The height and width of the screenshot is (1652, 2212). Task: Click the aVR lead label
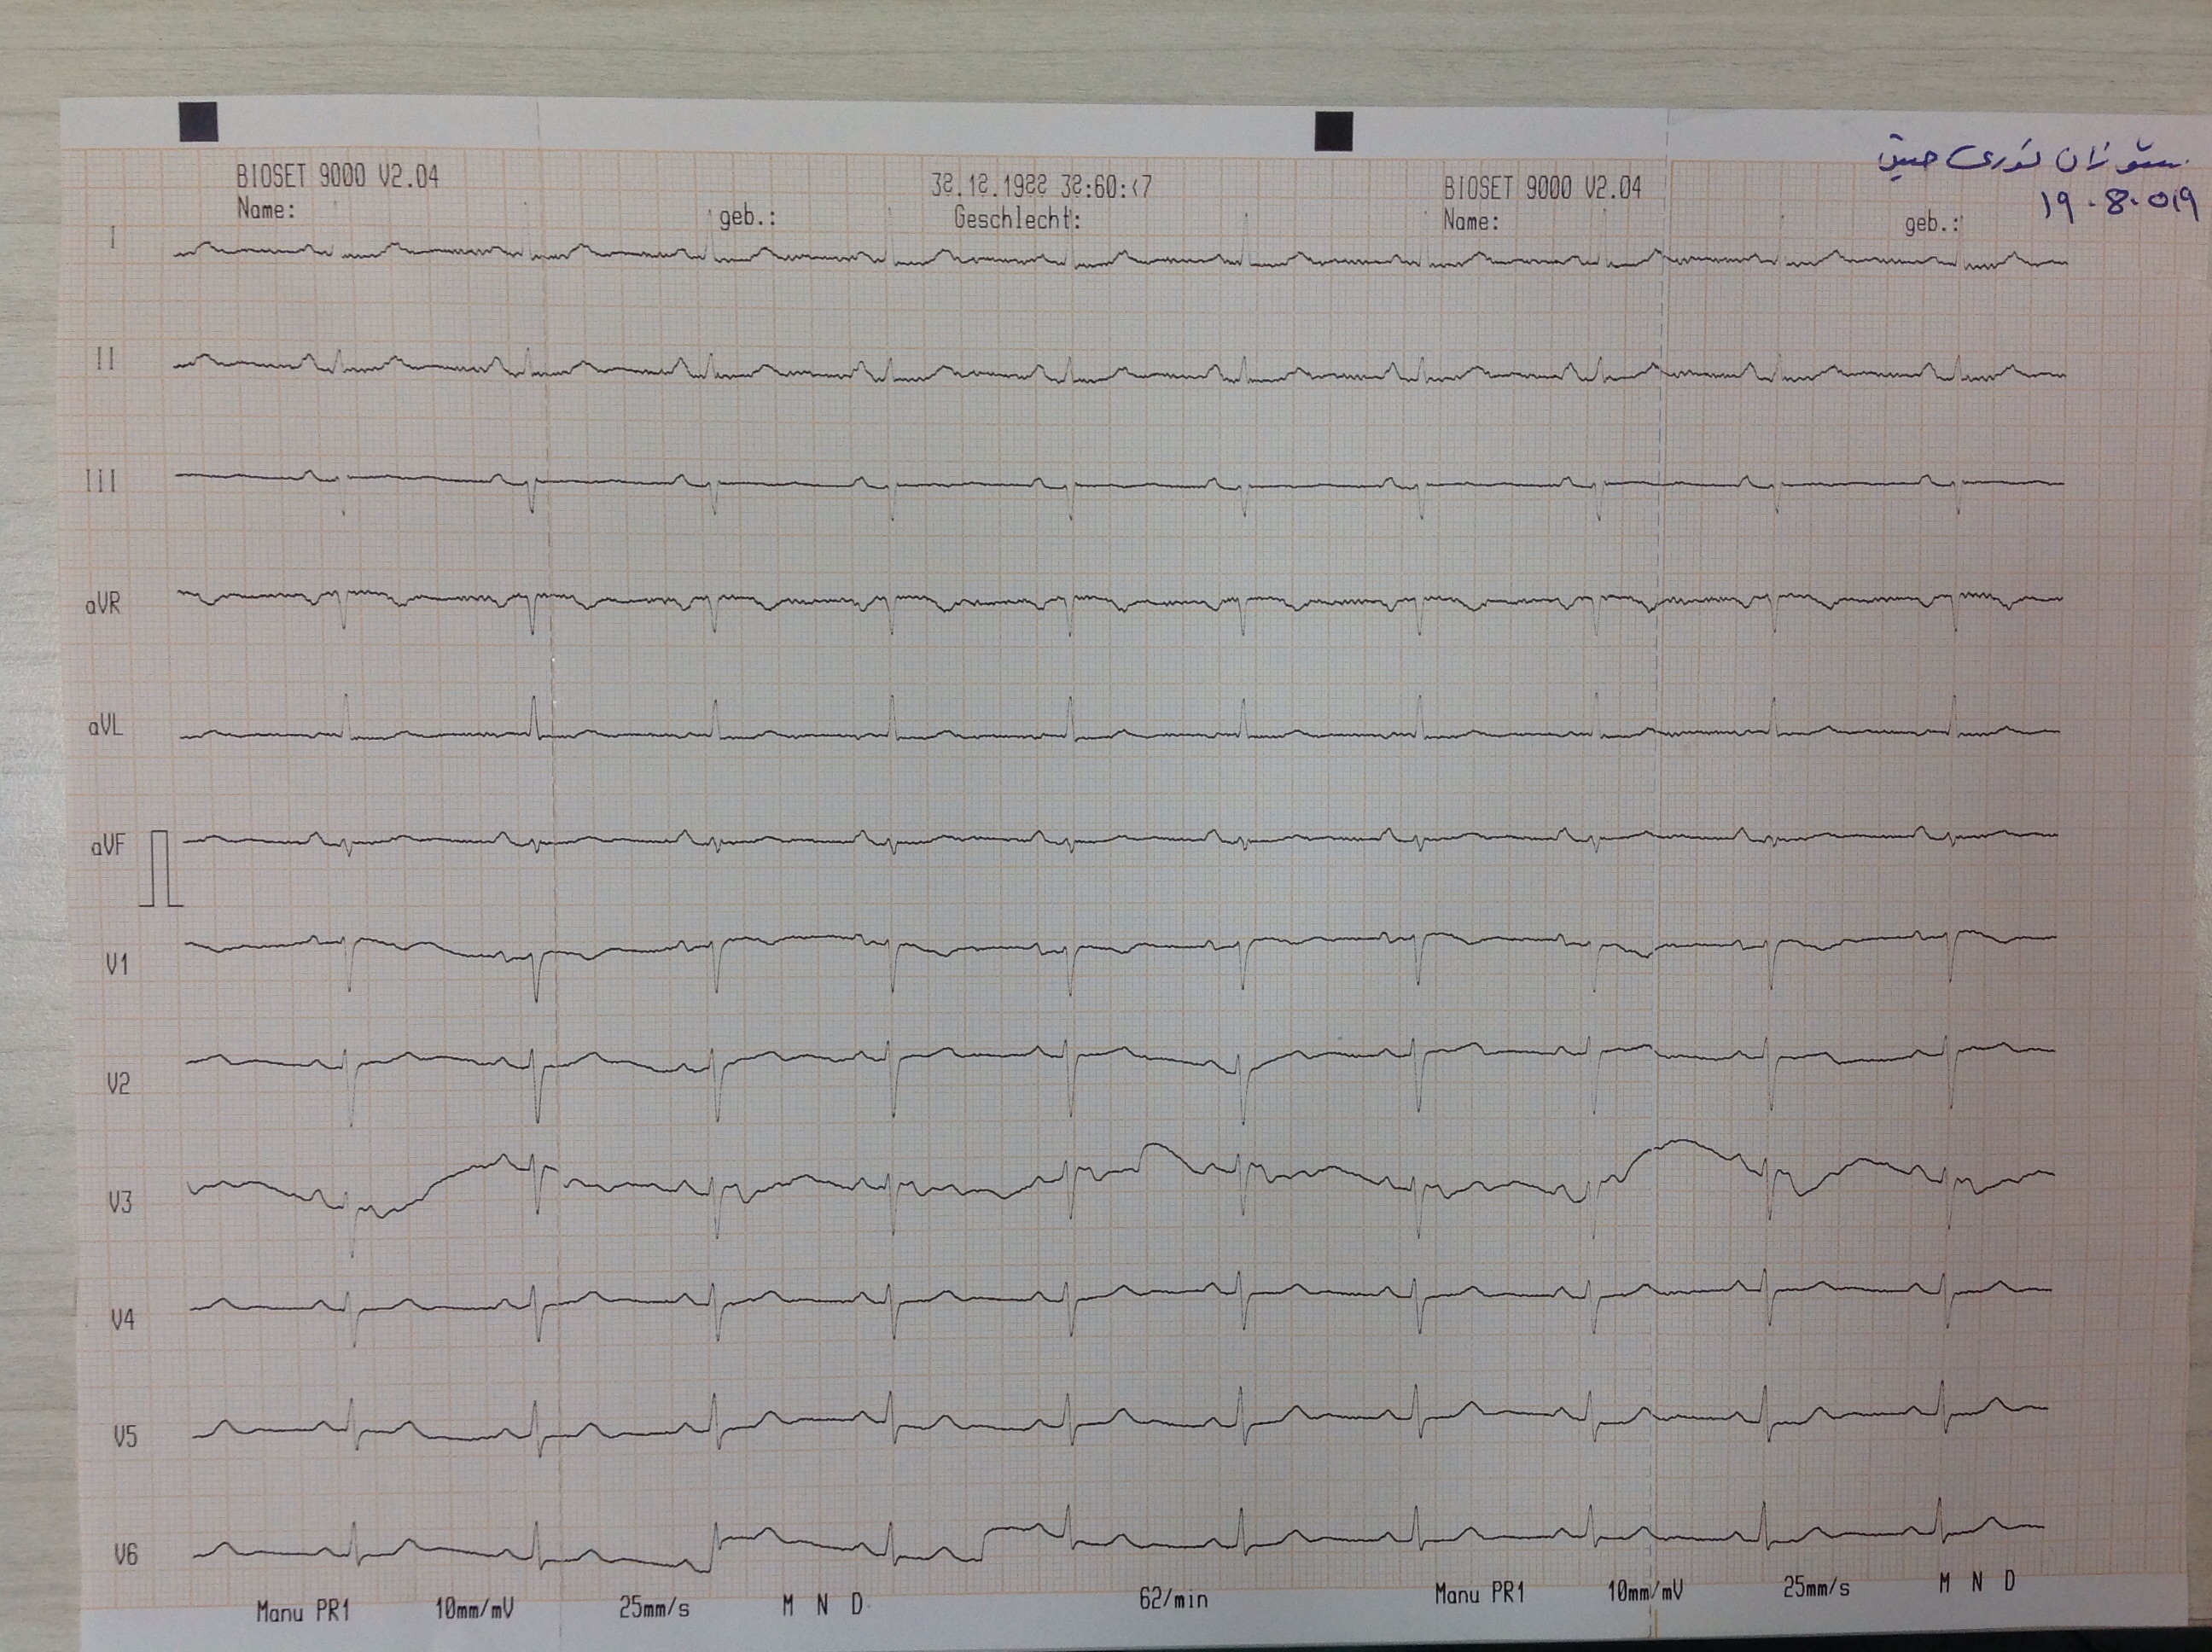tap(104, 605)
